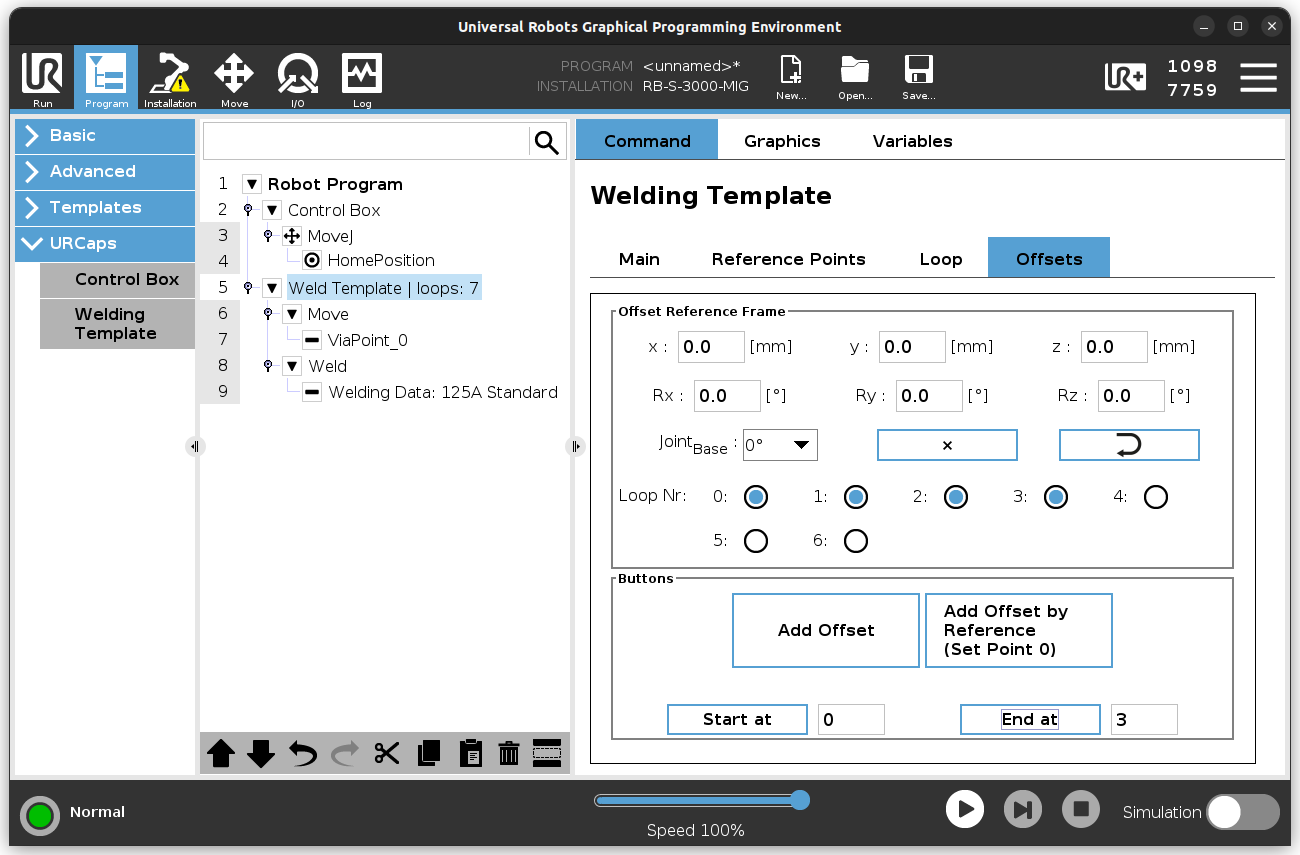Click the trash delete icon
The image size is (1300, 855).
coord(508,753)
